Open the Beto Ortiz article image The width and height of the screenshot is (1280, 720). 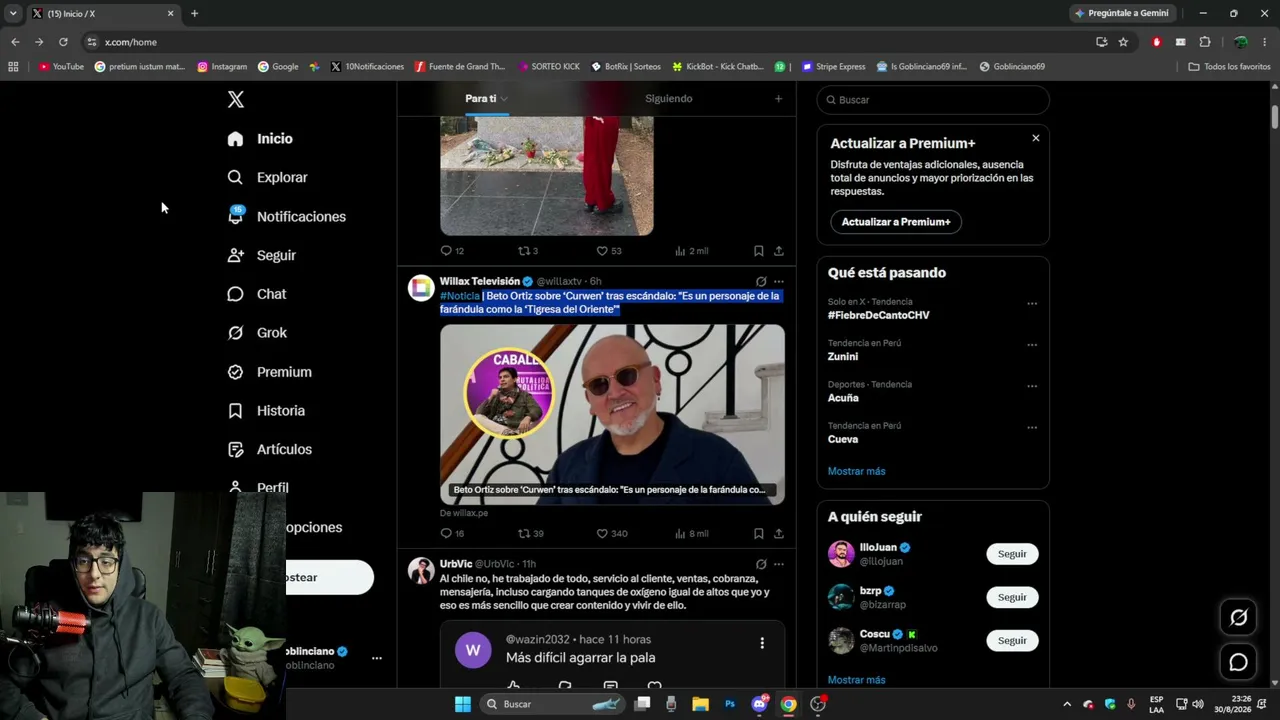click(612, 414)
